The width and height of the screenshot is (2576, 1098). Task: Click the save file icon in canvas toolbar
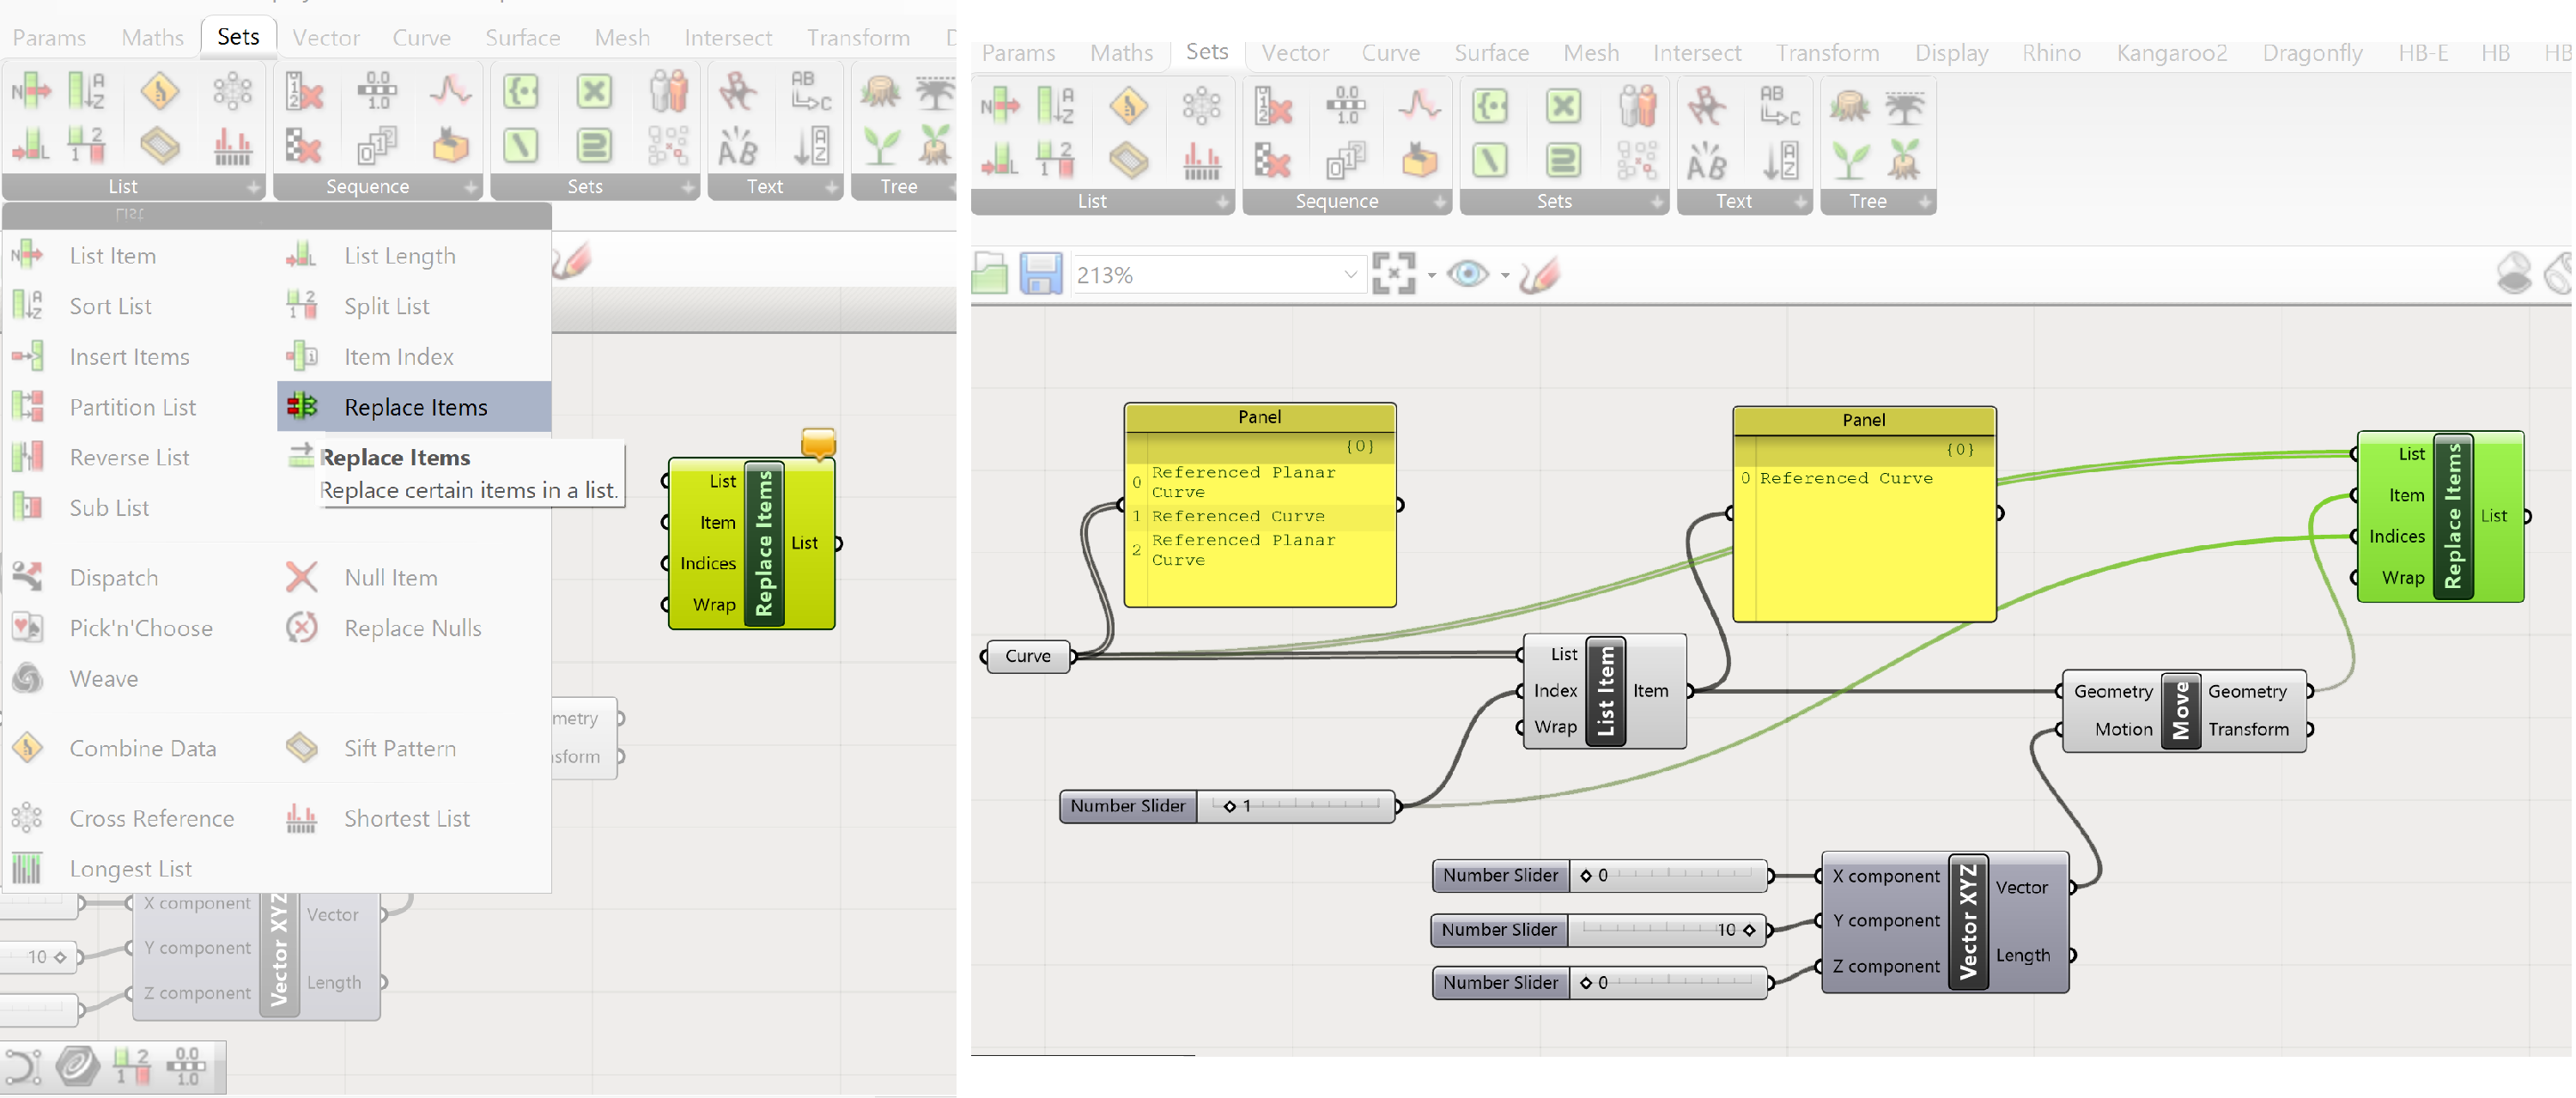[1040, 273]
